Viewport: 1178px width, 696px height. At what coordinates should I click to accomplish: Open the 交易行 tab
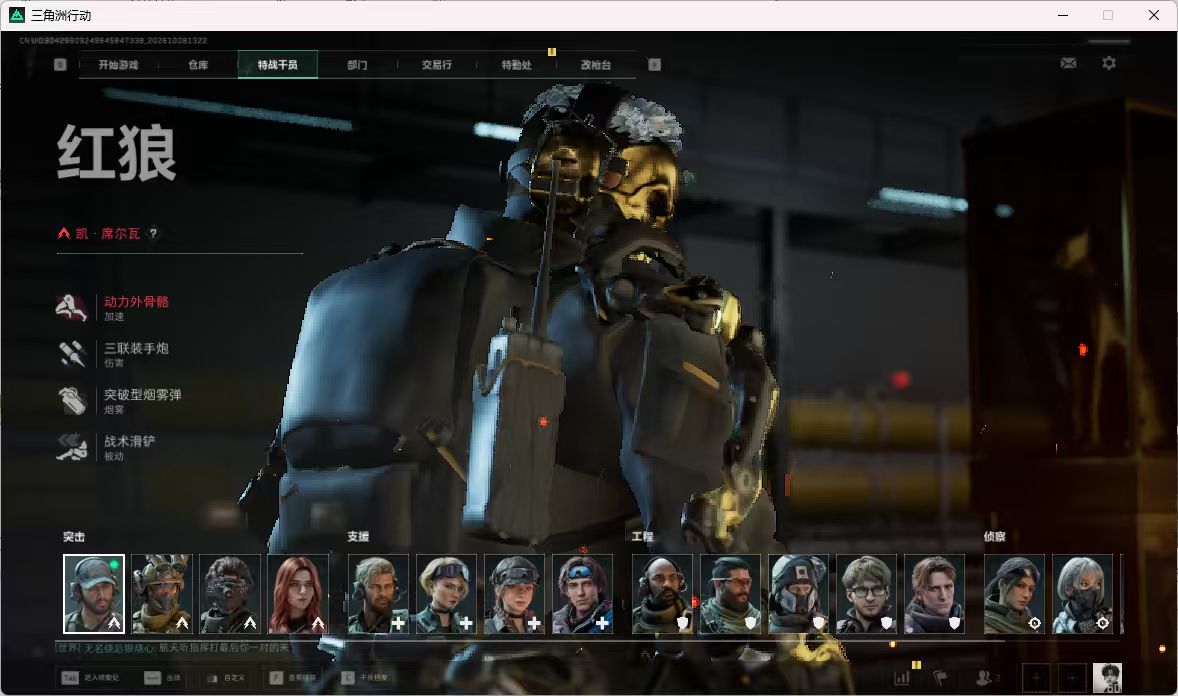click(x=436, y=65)
